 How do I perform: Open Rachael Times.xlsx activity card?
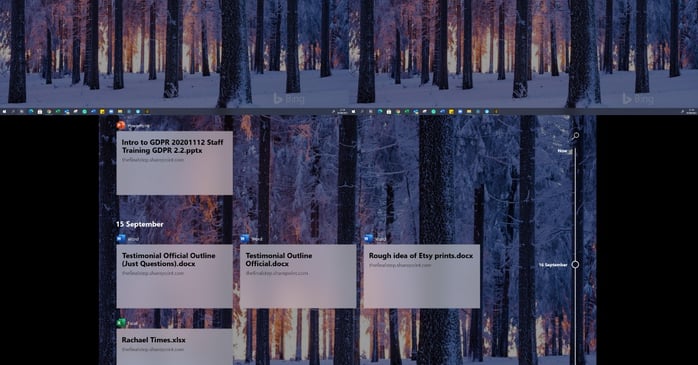[x=174, y=347]
